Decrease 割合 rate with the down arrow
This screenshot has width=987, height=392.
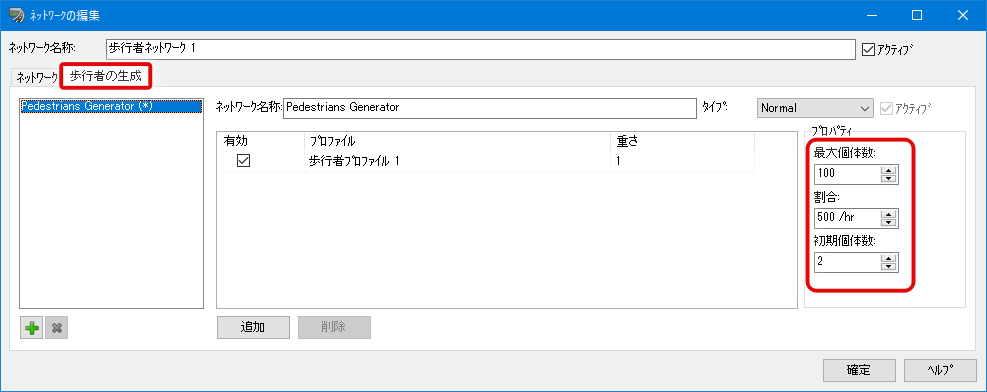tap(889, 223)
